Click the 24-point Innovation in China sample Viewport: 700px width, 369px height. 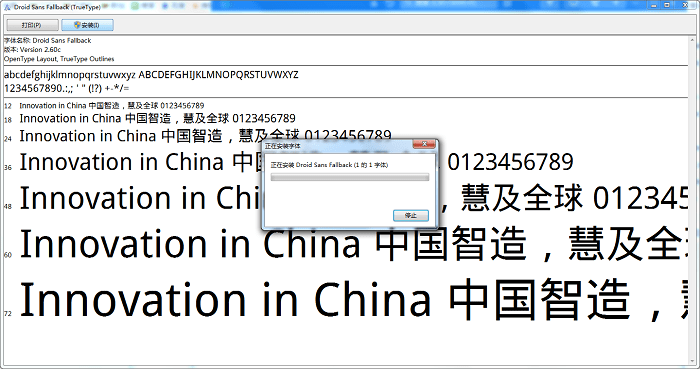point(205,136)
